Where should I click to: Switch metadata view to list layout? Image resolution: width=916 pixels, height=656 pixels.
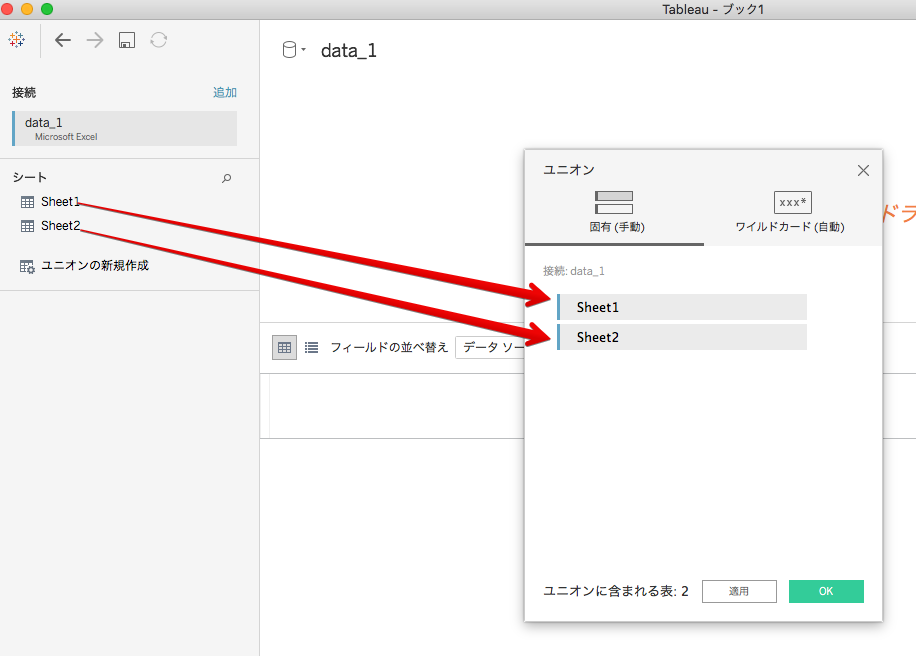pyautogui.click(x=312, y=347)
